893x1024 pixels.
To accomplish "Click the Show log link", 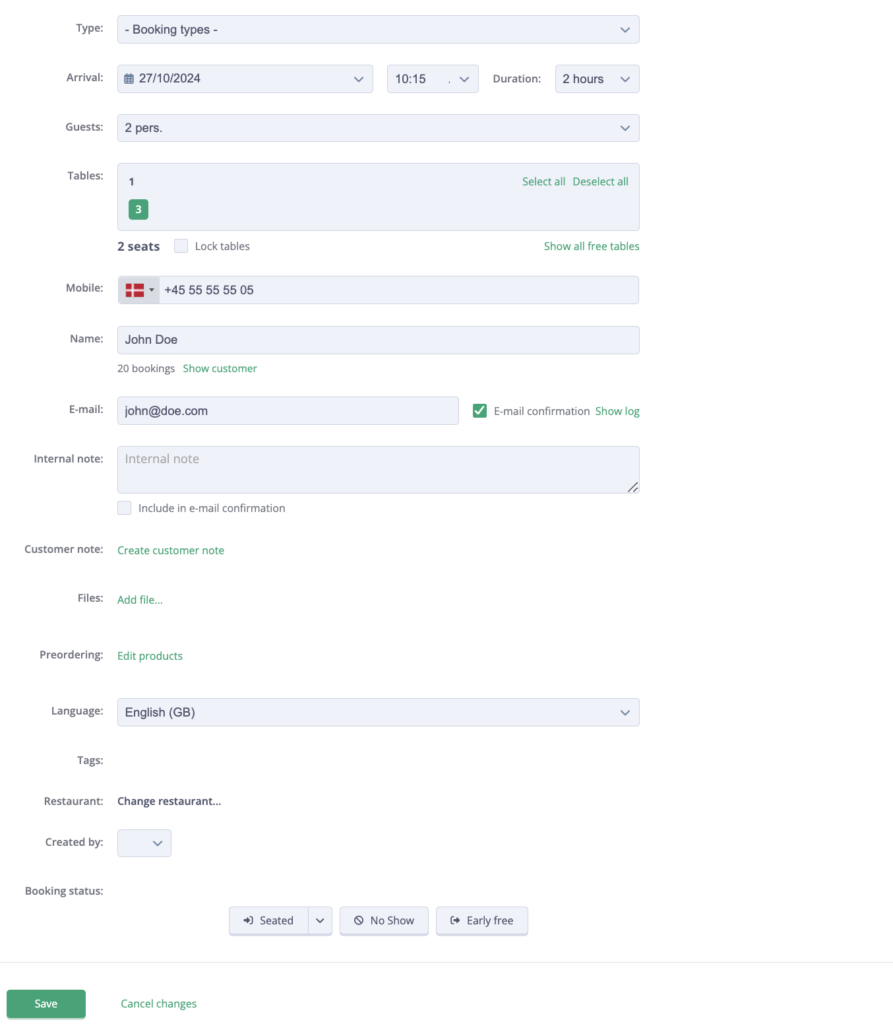I will click(617, 410).
